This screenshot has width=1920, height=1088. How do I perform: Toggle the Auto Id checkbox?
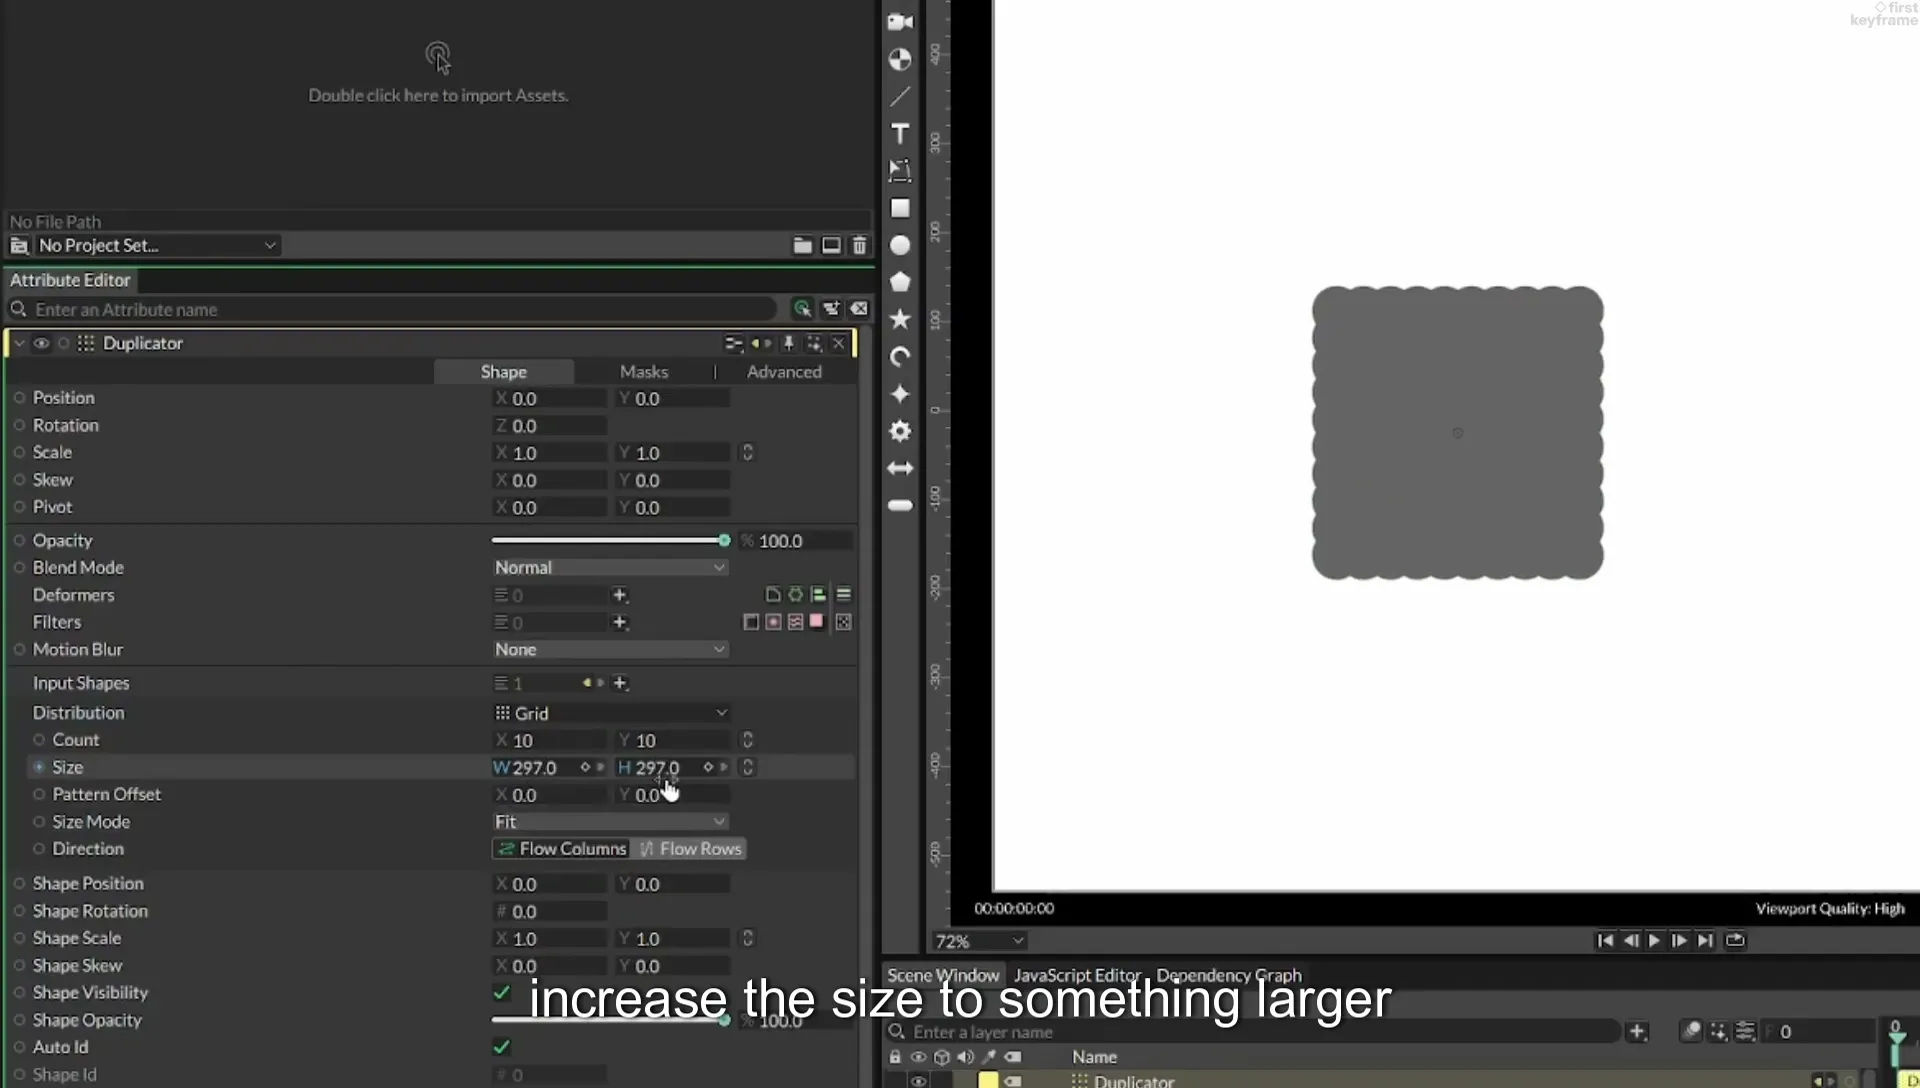pyautogui.click(x=502, y=1047)
